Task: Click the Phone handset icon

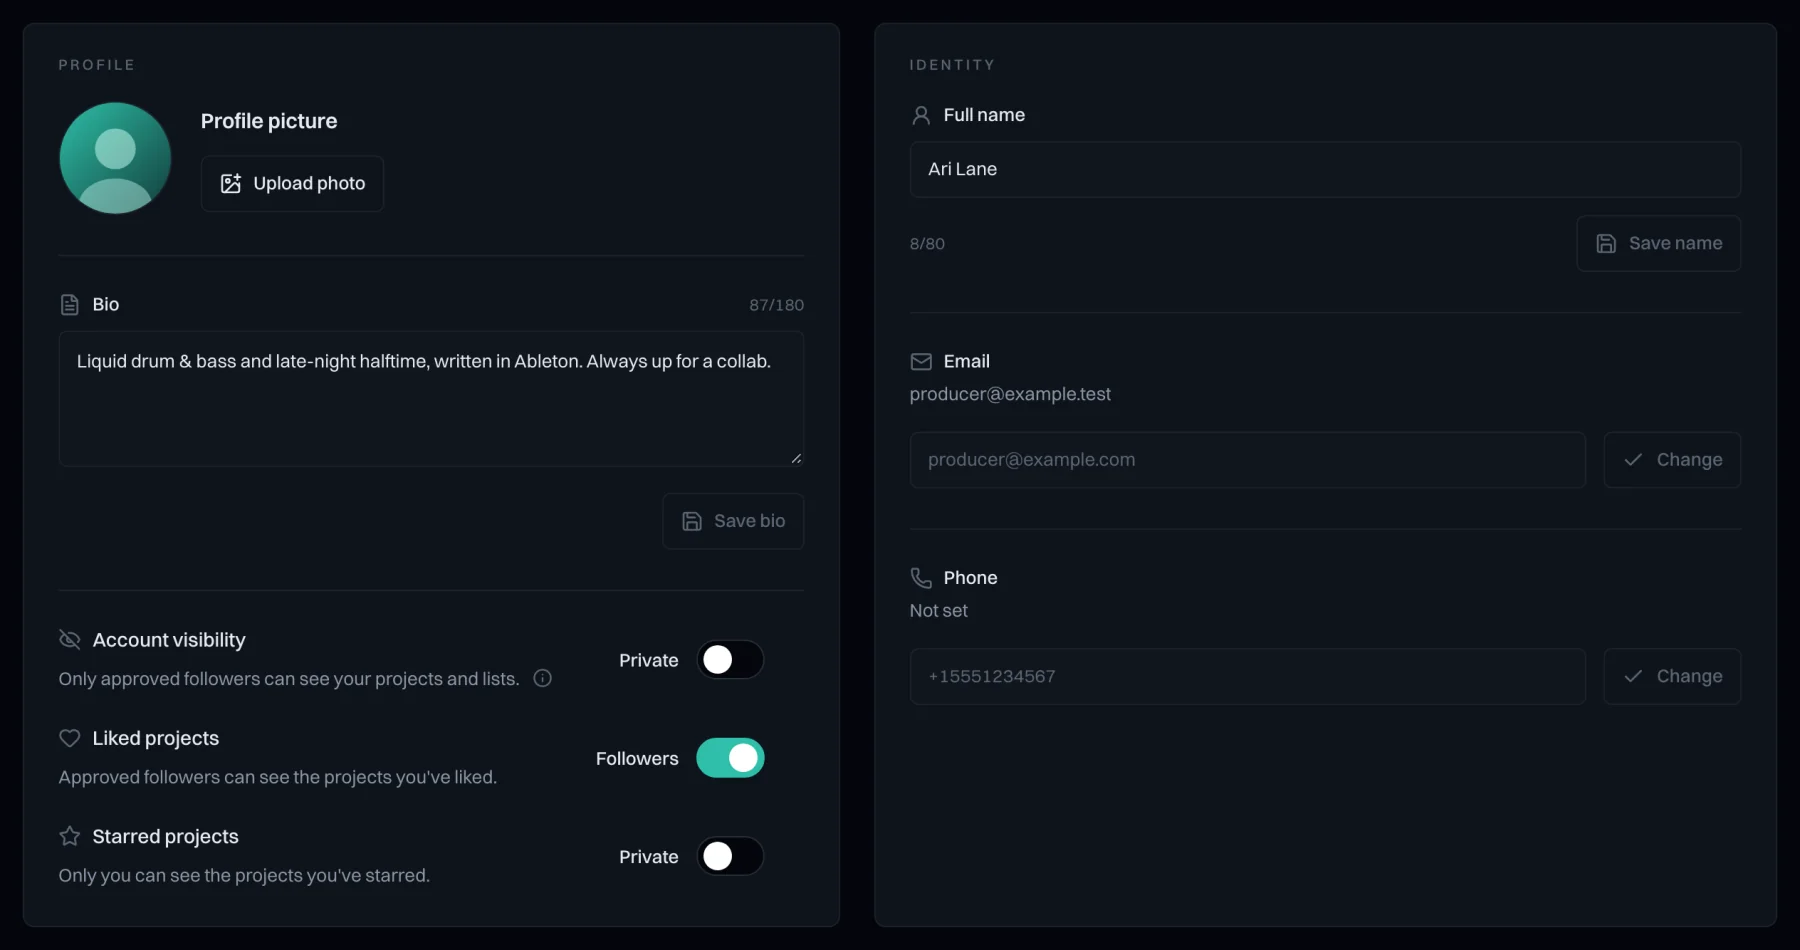Action: coord(921,578)
